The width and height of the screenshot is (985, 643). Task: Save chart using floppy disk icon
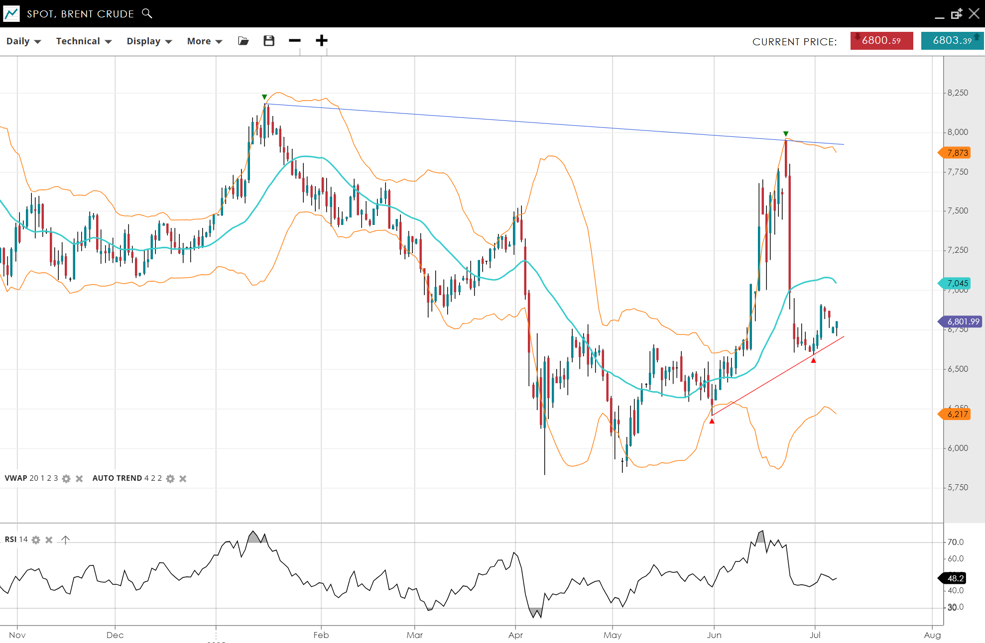pyautogui.click(x=269, y=41)
